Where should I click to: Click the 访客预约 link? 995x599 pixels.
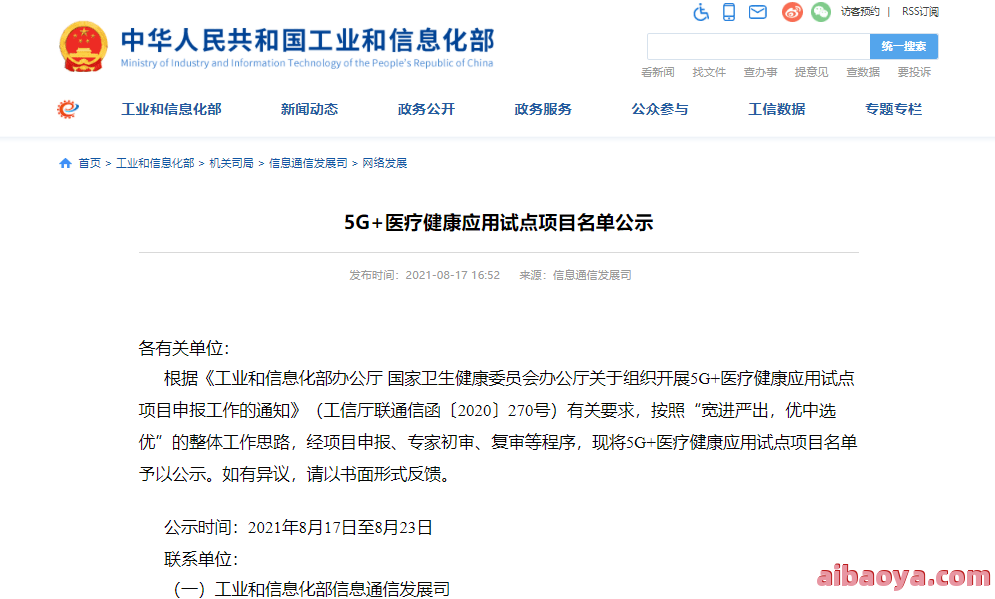(x=860, y=11)
